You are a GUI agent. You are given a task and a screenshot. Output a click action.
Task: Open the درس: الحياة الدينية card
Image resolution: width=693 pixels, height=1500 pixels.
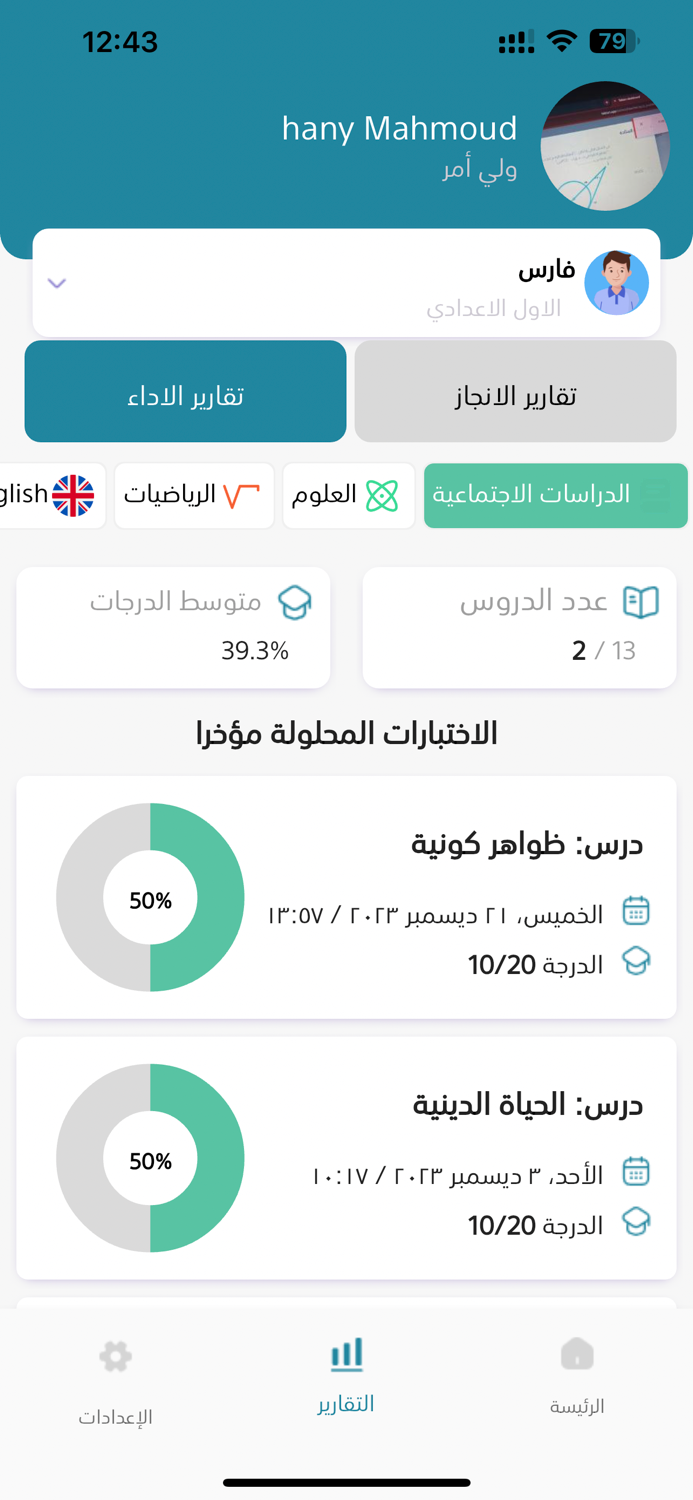(346, 1157)
